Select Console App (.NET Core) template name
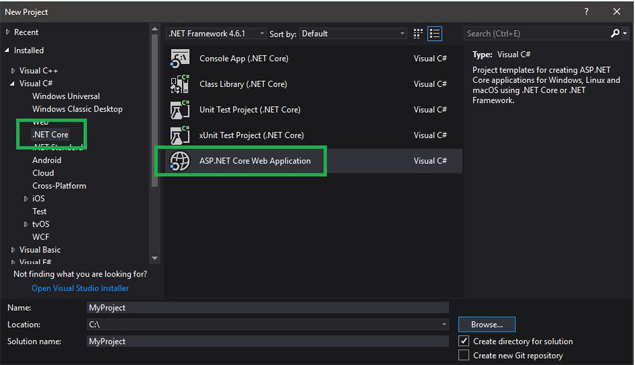635x365 pixels. click(x=244, y=59)
